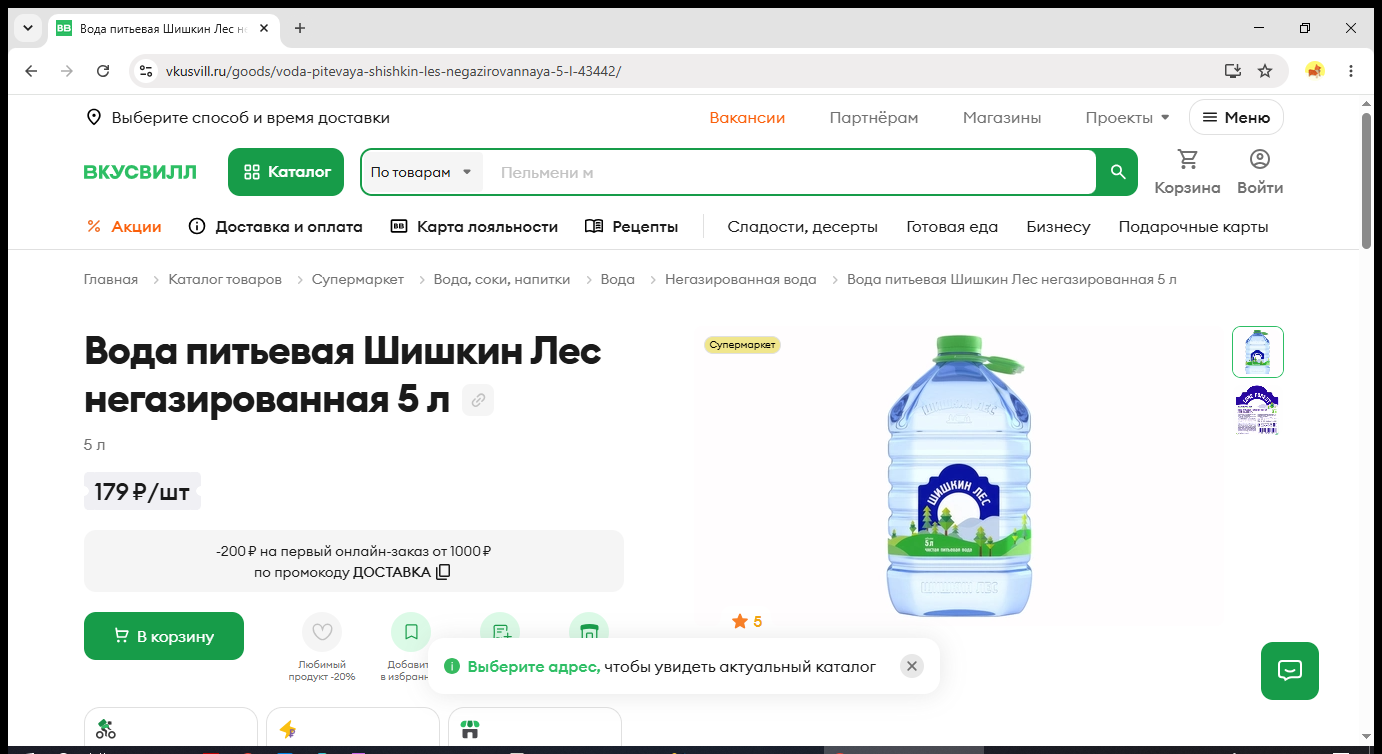Go back to previous page
The image size is (1382, 754).
click(31, 71)
